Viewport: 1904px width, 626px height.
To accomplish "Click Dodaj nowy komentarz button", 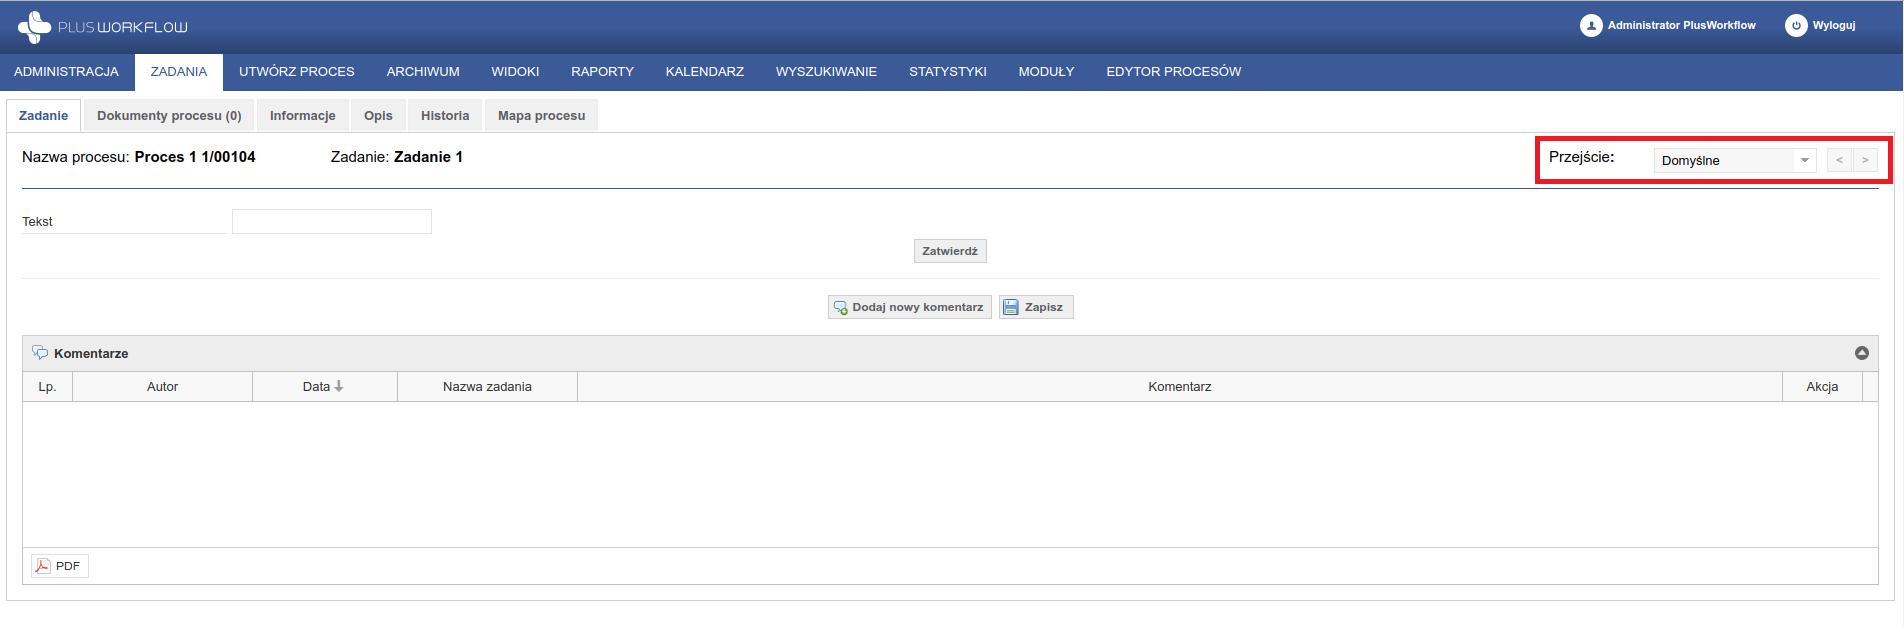I will 909,307.
